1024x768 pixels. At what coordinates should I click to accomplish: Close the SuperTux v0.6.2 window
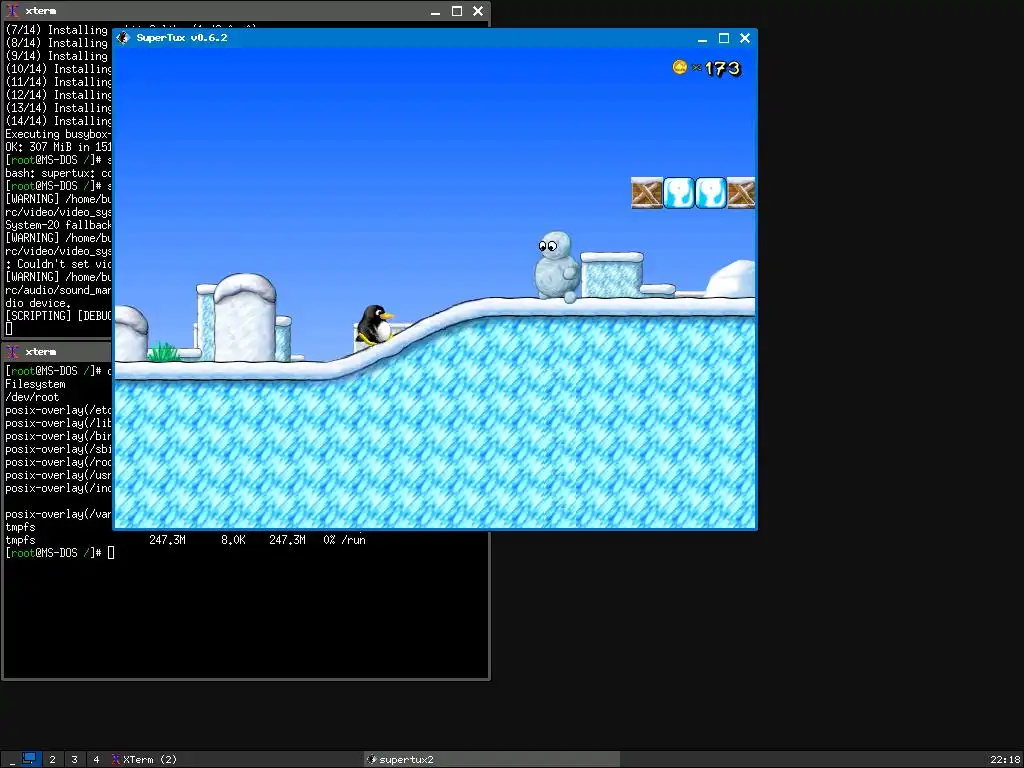coord(744,39)
